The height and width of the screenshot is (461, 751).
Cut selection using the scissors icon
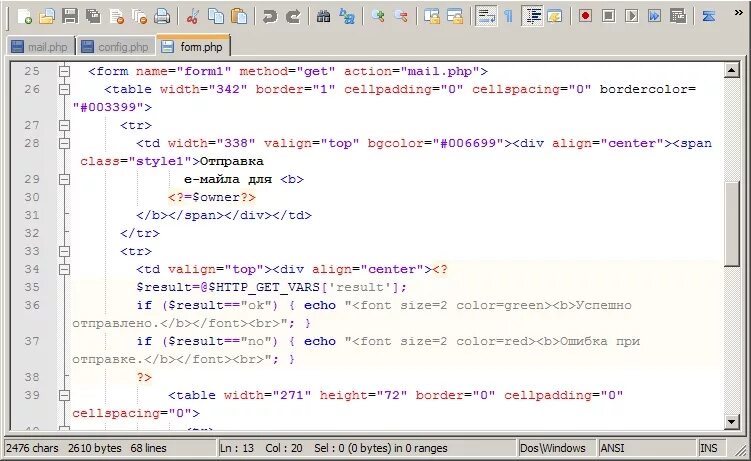pos(193,17)
